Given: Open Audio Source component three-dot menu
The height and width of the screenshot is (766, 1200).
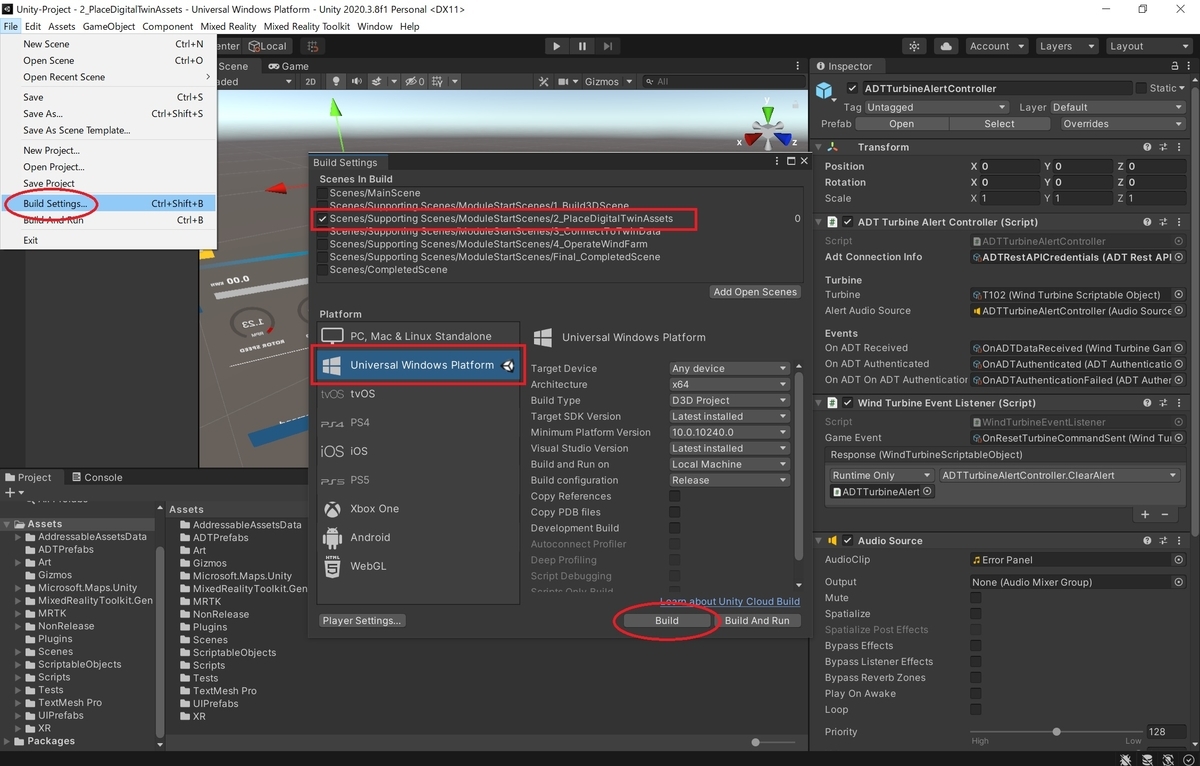Looking at the screenshot, I should point(1180,541).
